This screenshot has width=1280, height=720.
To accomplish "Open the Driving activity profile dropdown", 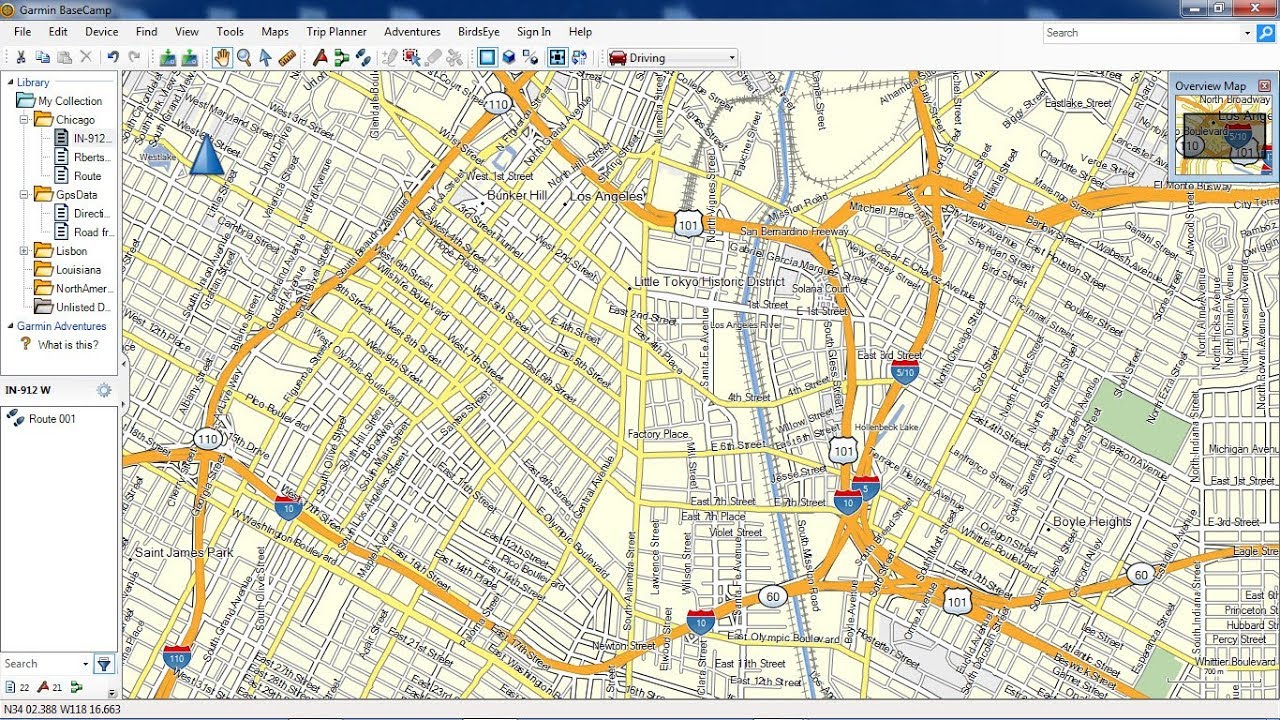I will (x=672, y=58).
